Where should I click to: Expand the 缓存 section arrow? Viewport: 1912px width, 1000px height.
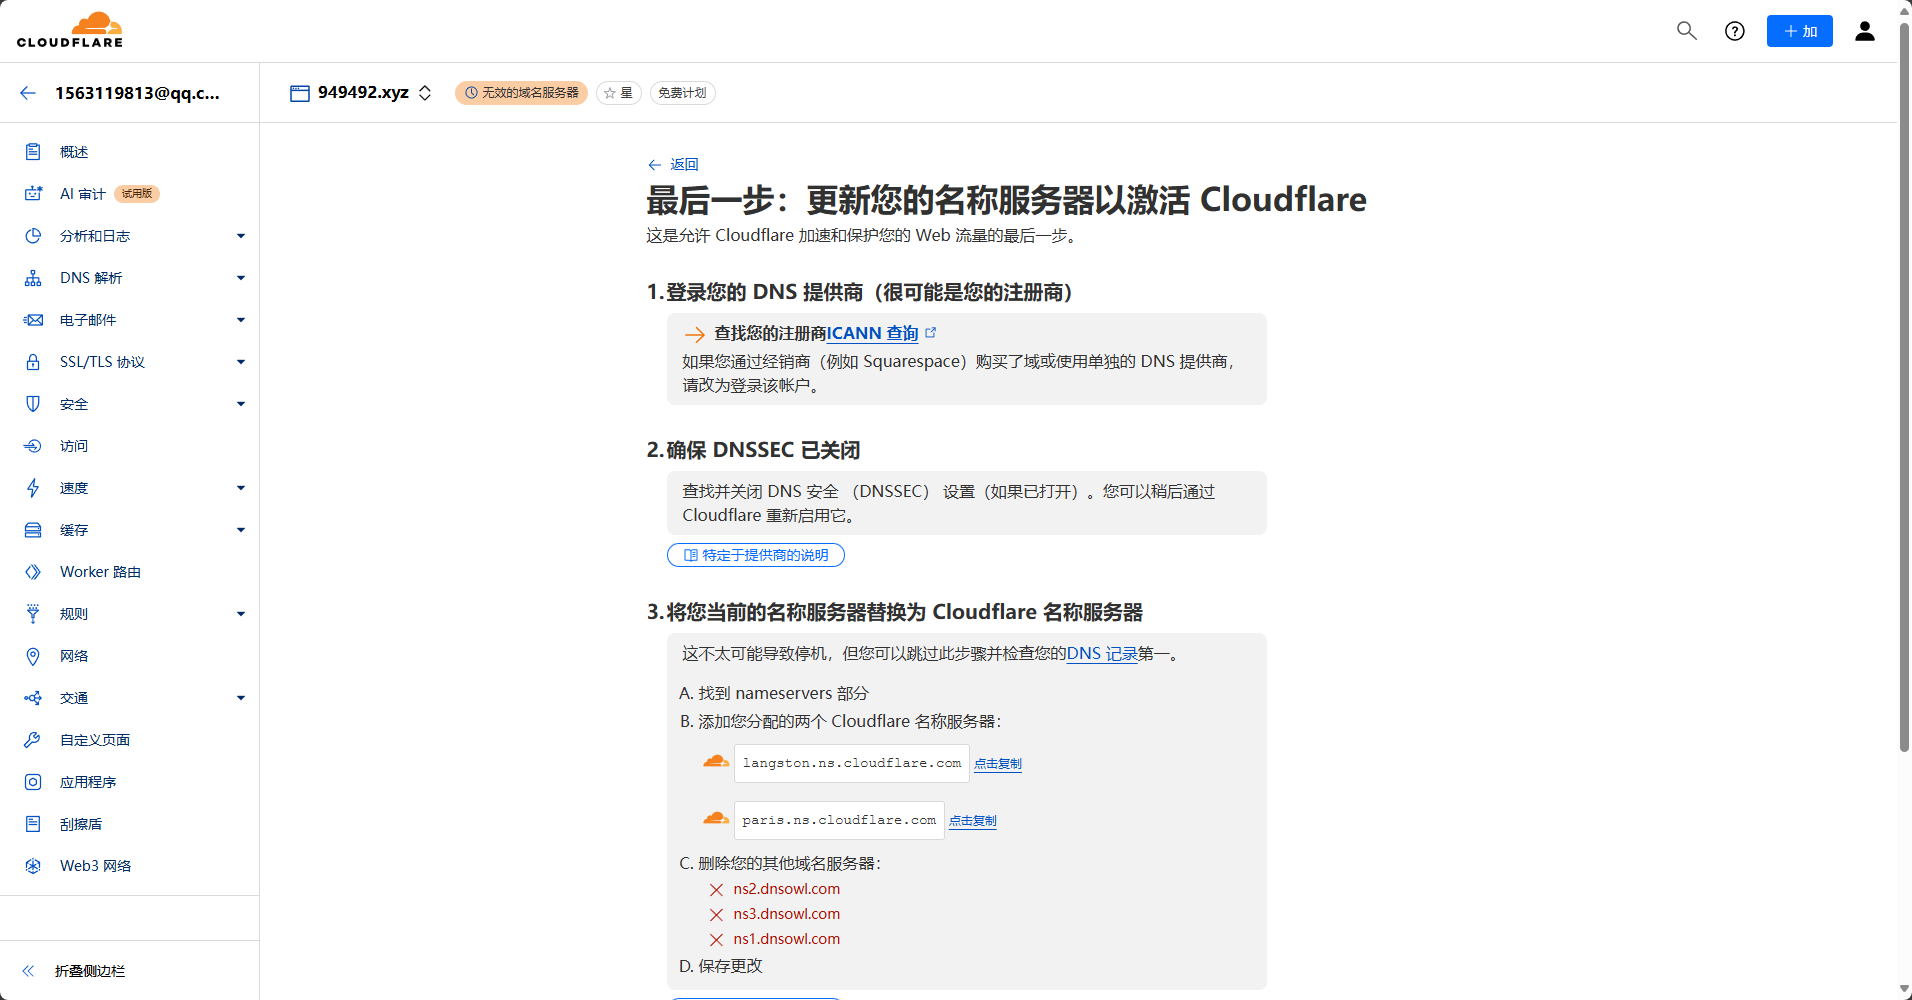241,530
